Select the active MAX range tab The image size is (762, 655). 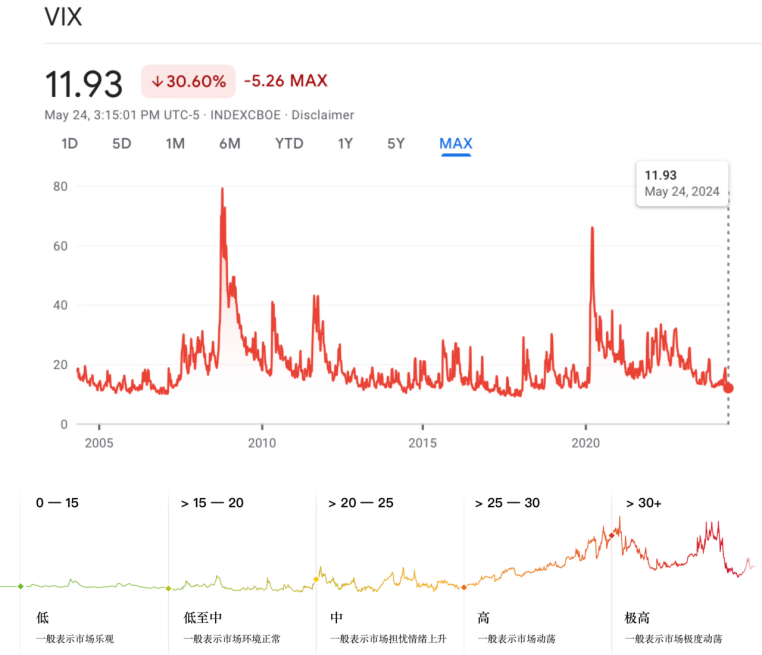point(456,144)
